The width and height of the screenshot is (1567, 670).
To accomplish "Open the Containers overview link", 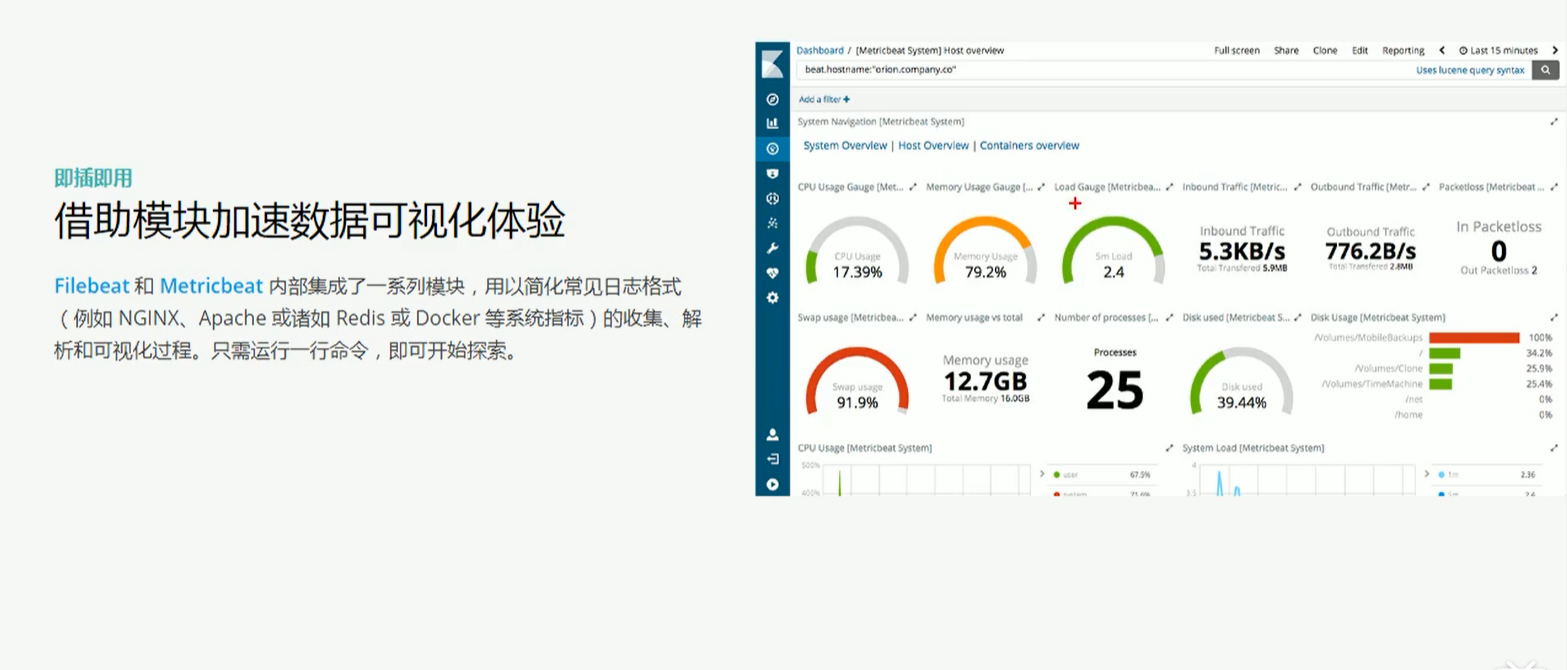I will tap(1029, 146).
